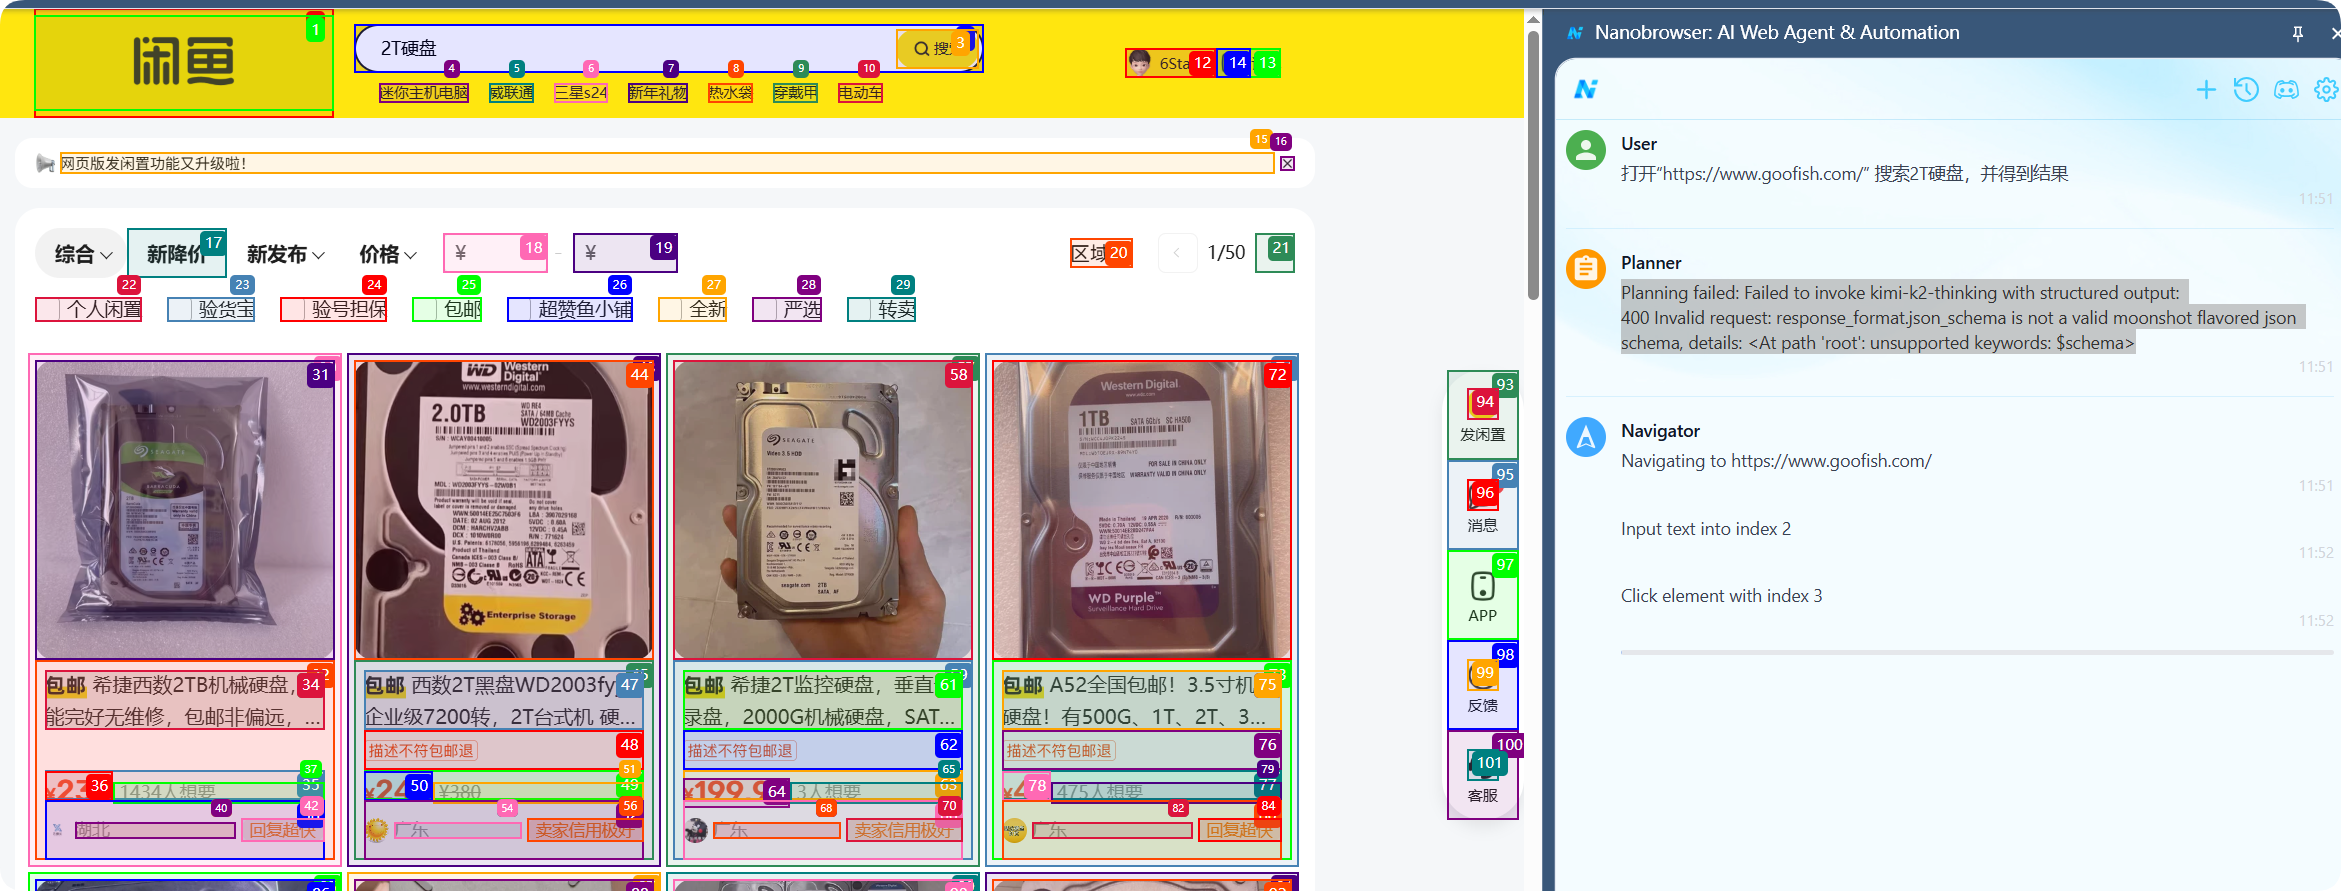Click 回复超快 on the WD Purple card
Image resolution: width=2341 pixels, height=891 pixels.
1239,830
